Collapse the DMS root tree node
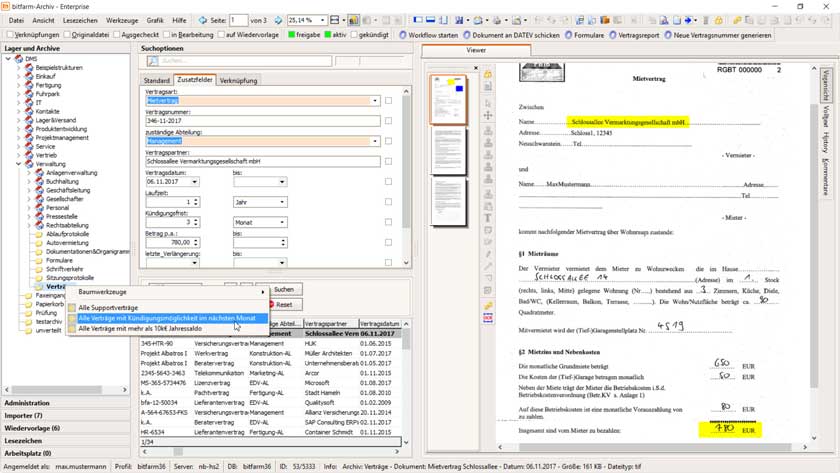Image resolution: width=840 pixels, height=473 pixels. tap(9, 58)
